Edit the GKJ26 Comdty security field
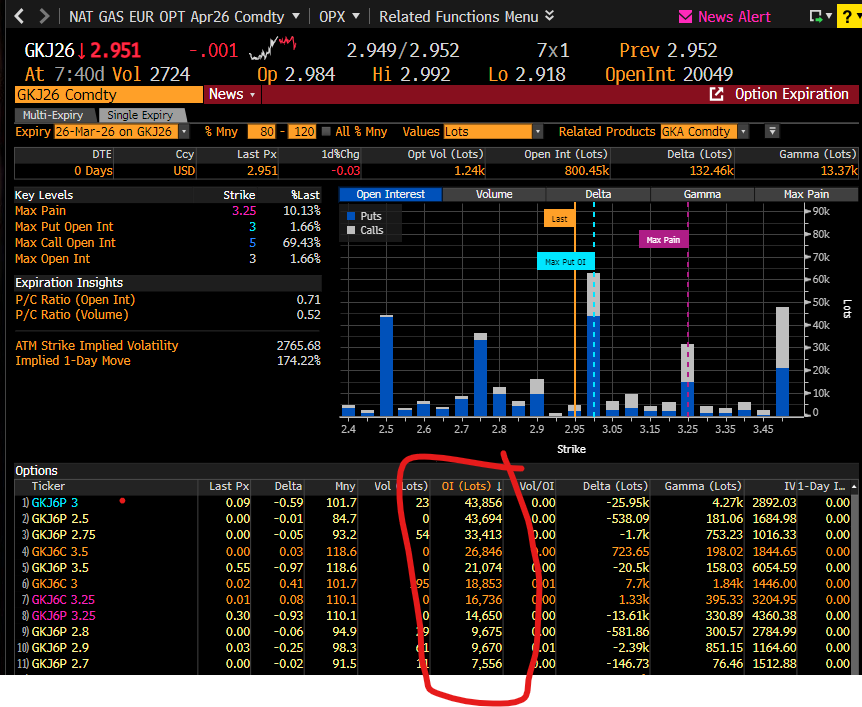Viewport: 862px width, 707px height. (109, 95)
